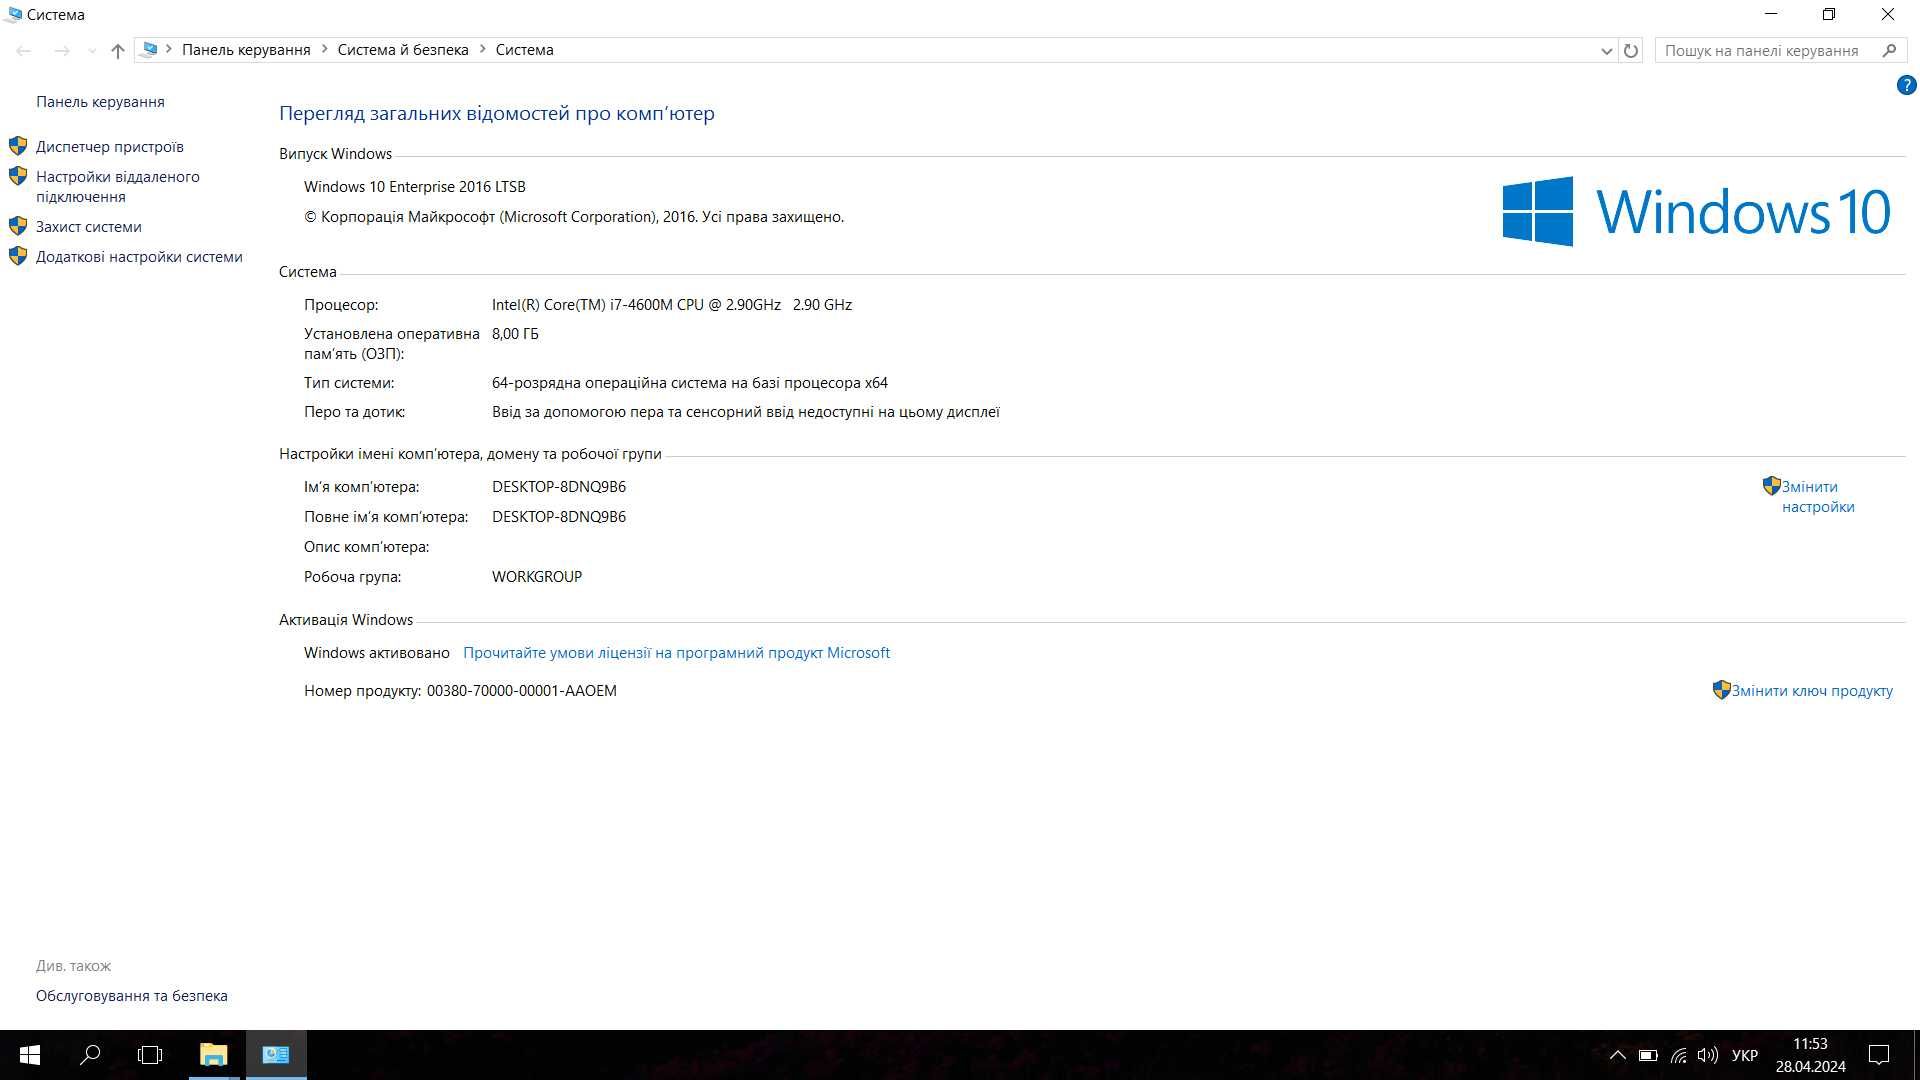Click shield icon beside Настройки віддаленого підключення
Screen dimensions: 1920x1080
[x=18, y=176]
